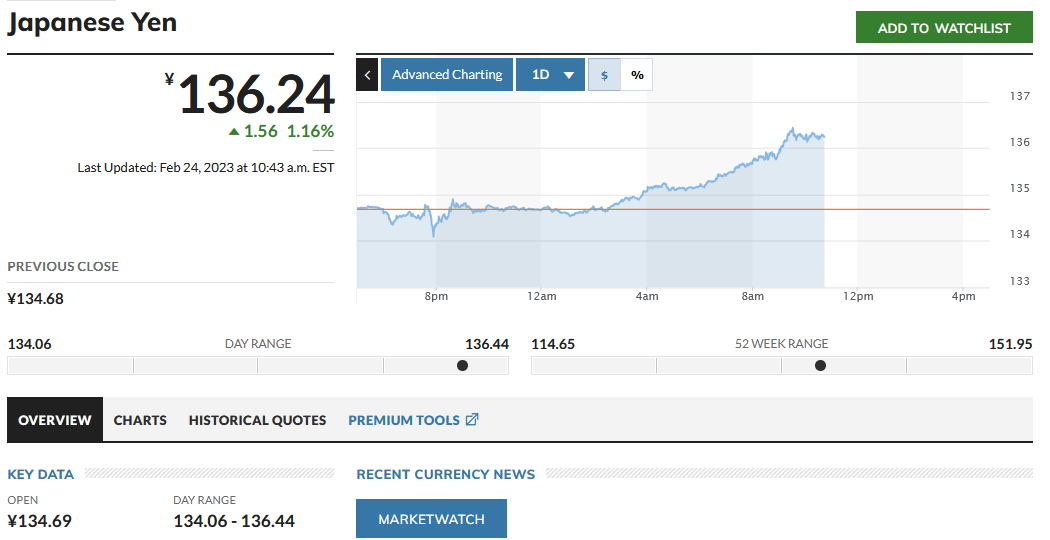Viewport: 1050px width, 540px height.
Task: Open the external link icon beside Premium Tools
Action: (x=472, y=420)
